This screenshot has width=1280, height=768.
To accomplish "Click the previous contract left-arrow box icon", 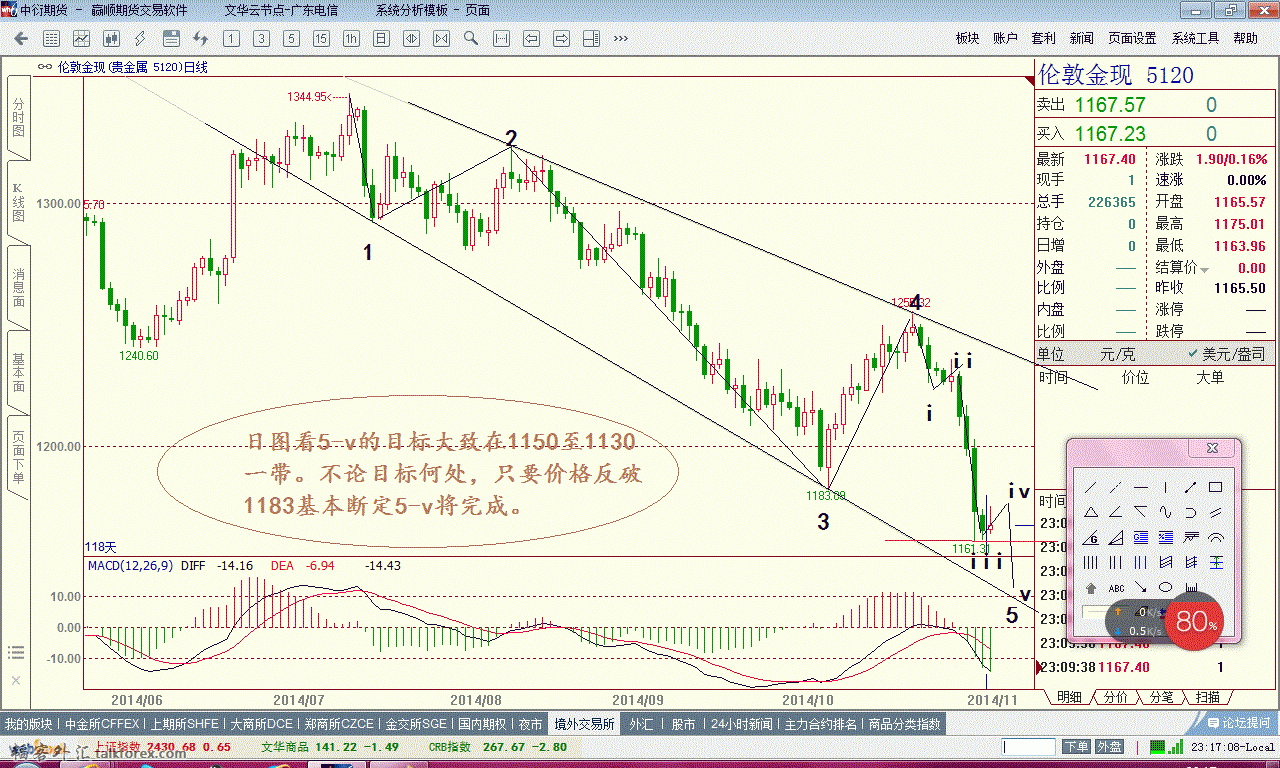I will pos(531,38).
